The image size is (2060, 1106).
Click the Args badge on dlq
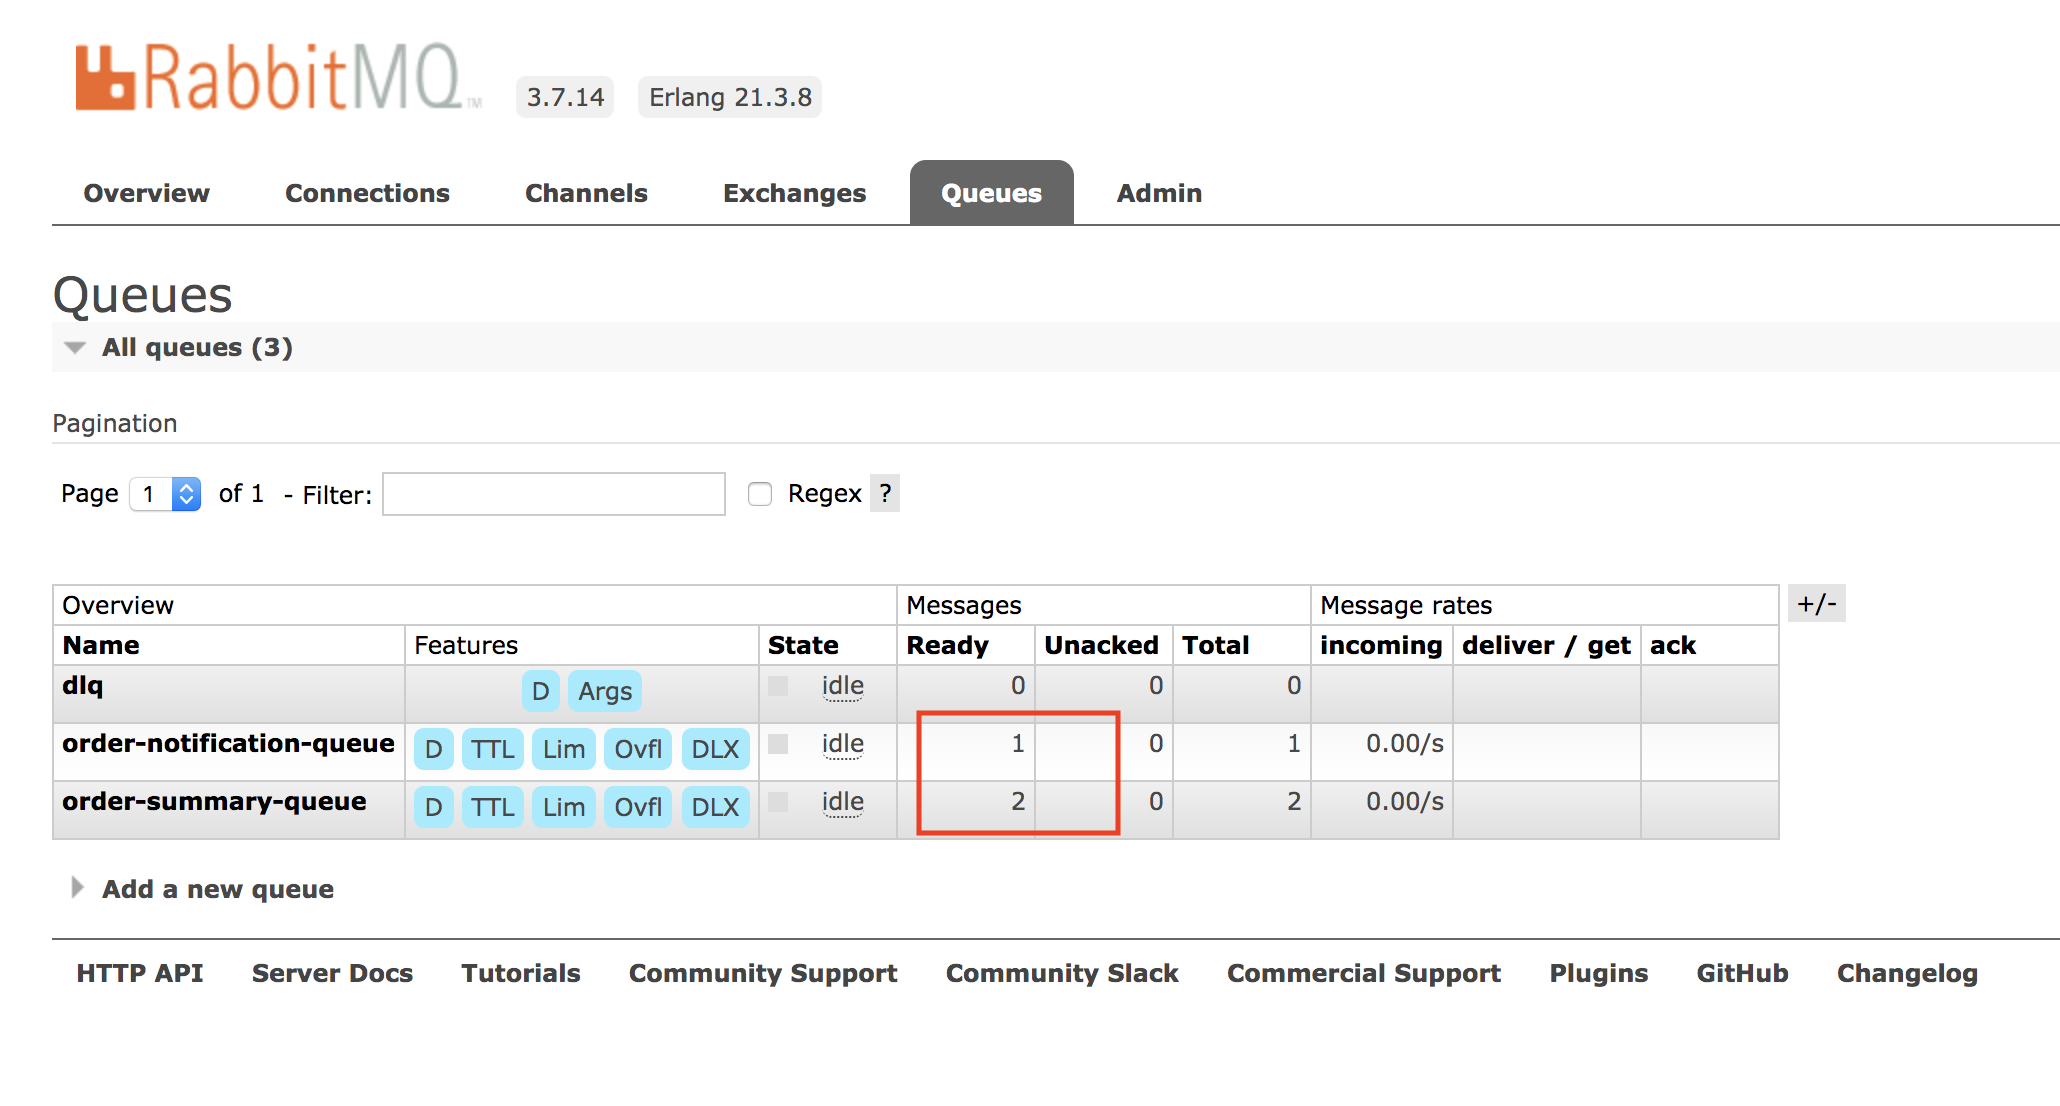pyautogui.click(x=605, y=691)
